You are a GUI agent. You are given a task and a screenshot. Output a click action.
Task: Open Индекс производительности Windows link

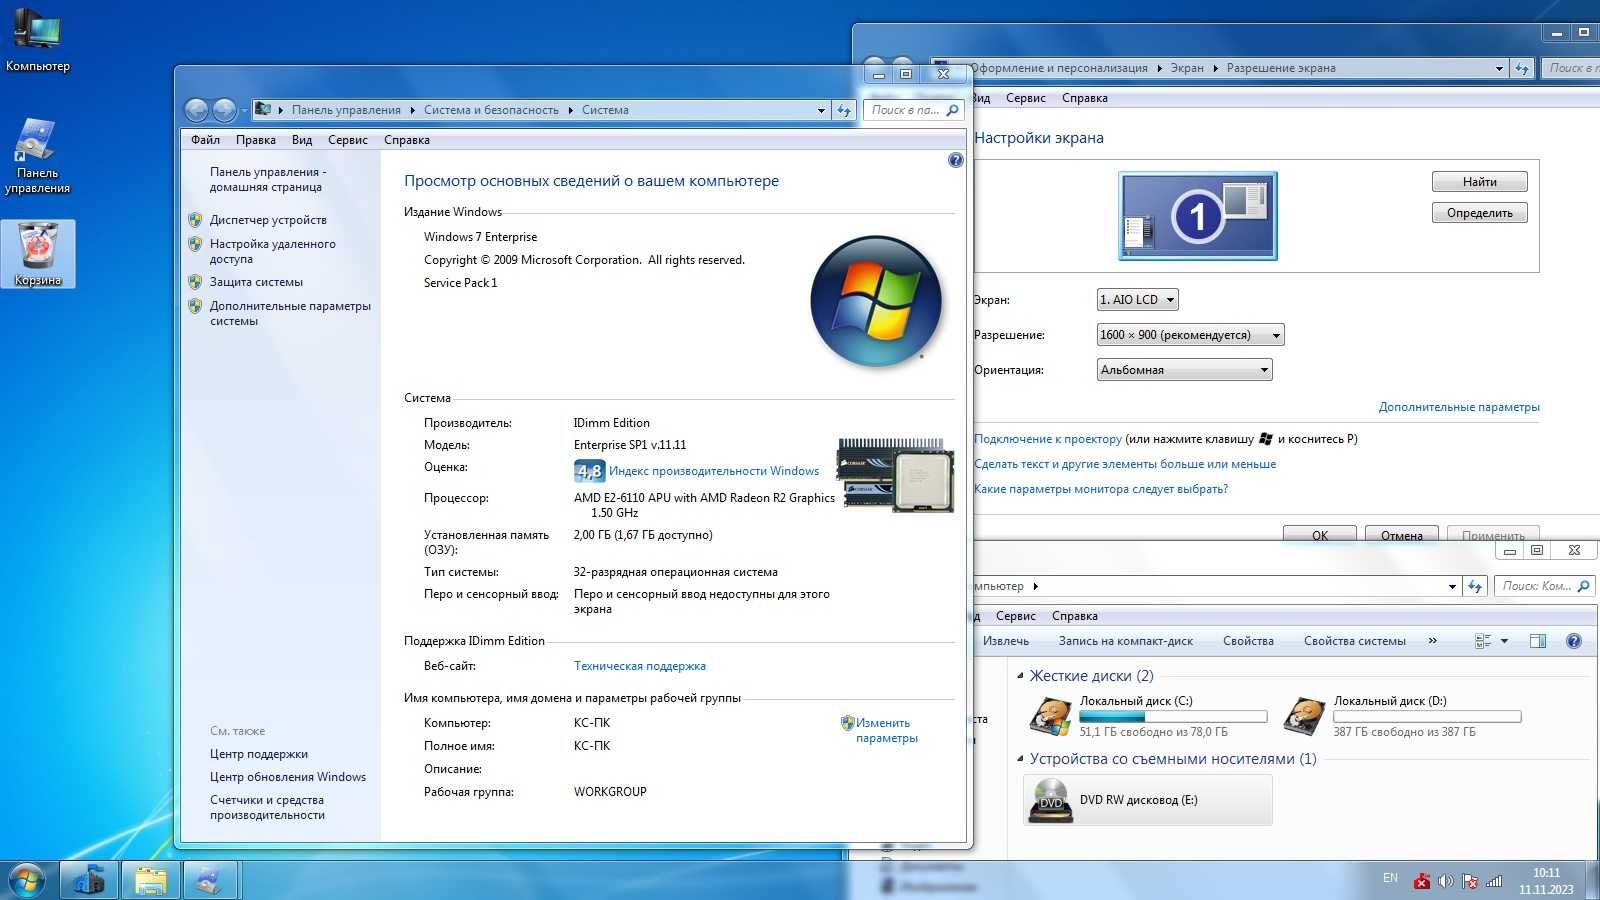(x=714, y=471)
